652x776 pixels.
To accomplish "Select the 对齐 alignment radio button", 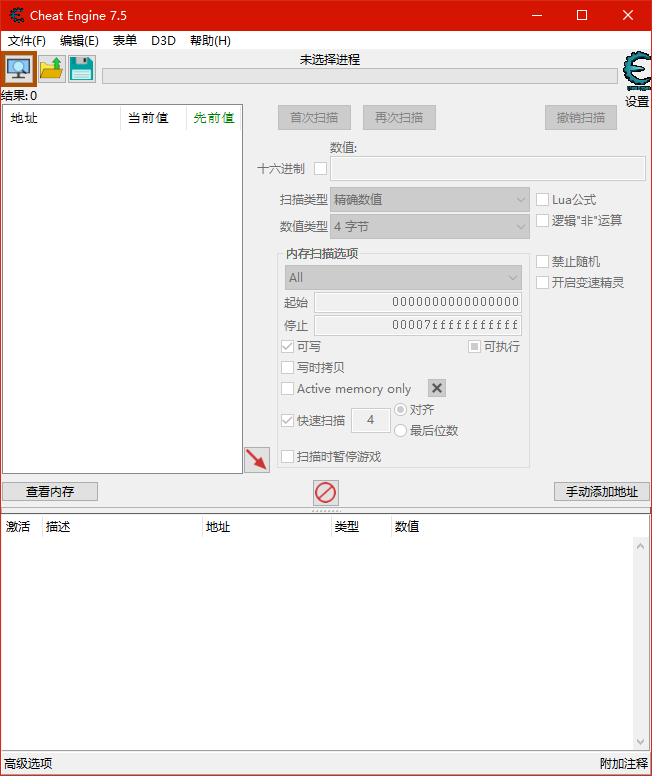I will click(401, 410).
